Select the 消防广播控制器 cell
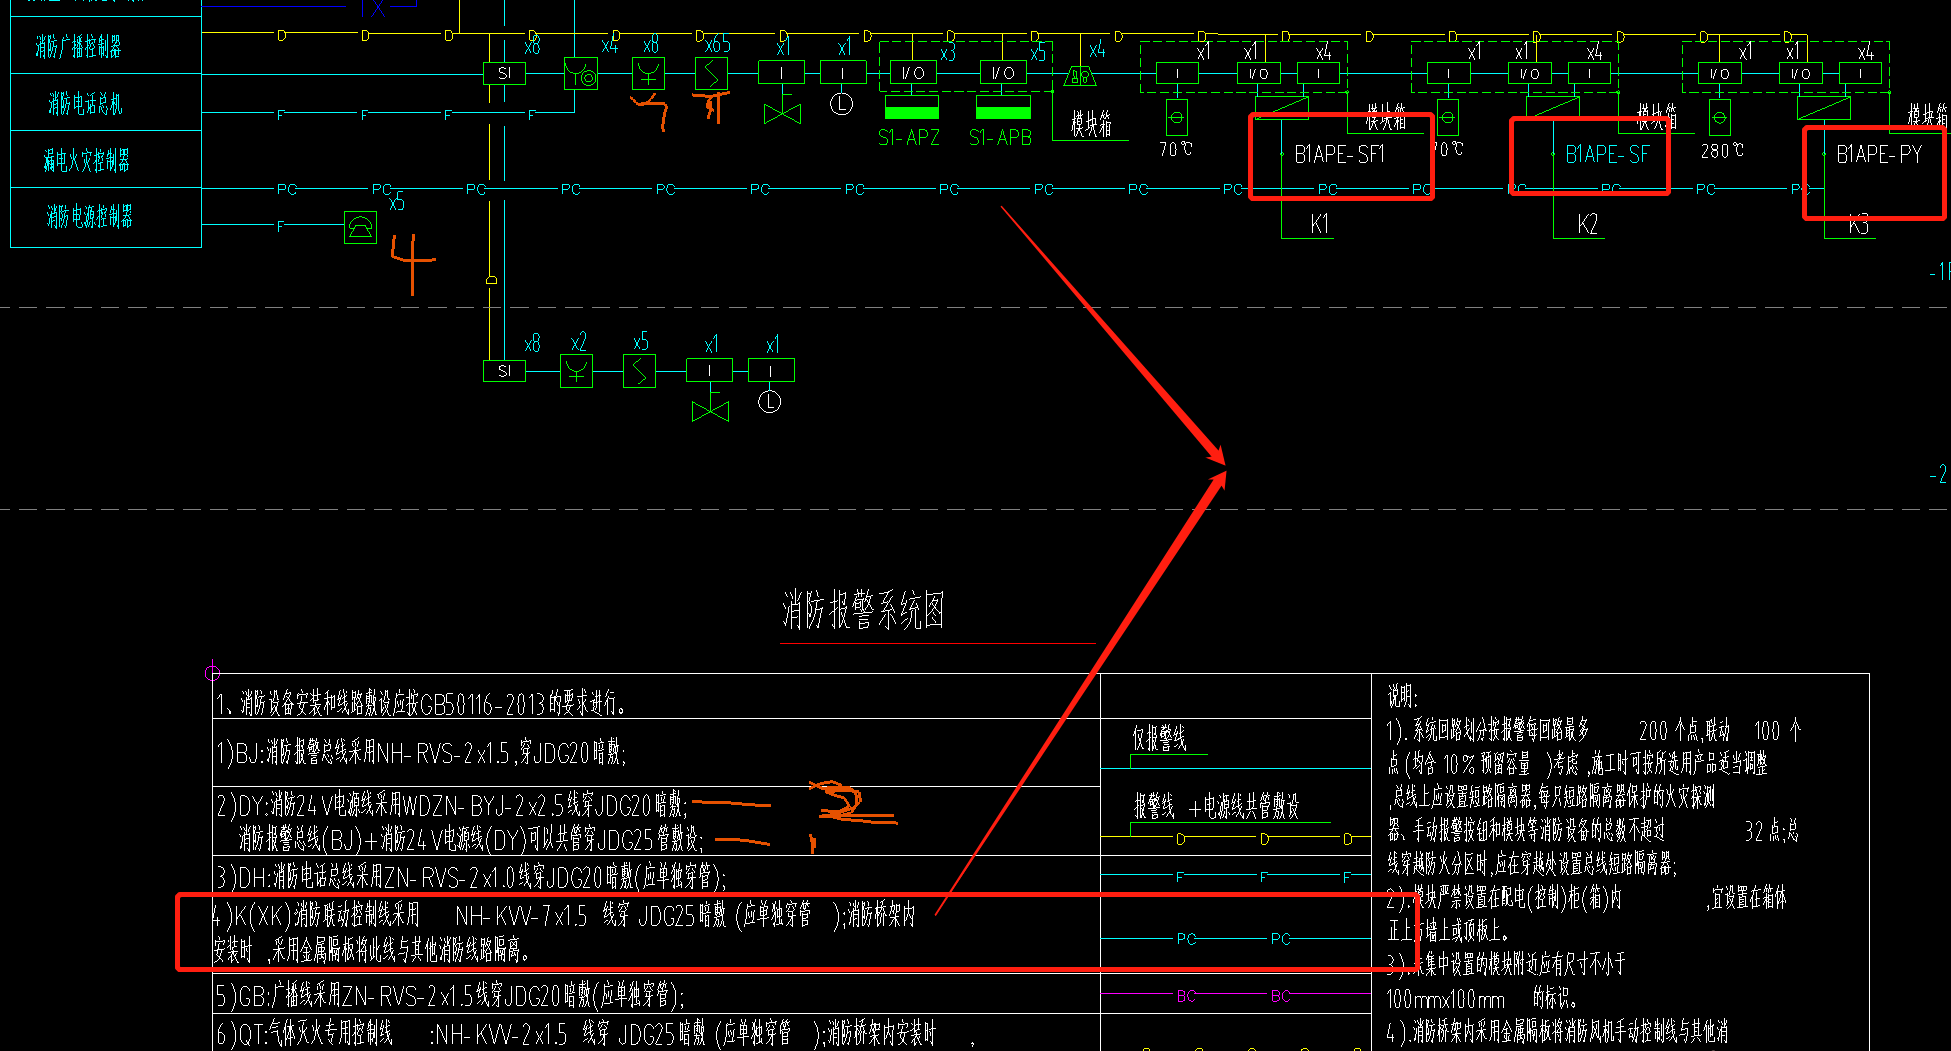Image resolution: width=1951 pixels, height=1051 pixels. [x=105, y=46]
